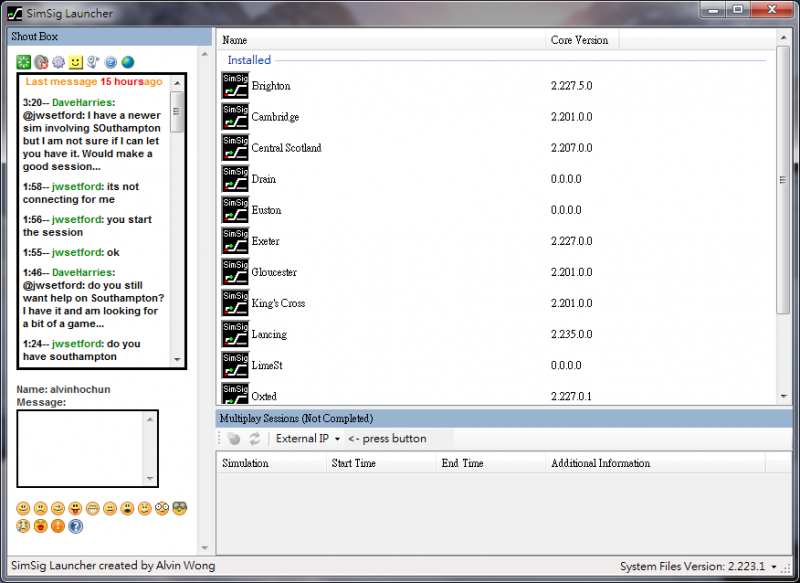Click inside the Message text box
The image size is (800, 583).
tap(82, 449)
